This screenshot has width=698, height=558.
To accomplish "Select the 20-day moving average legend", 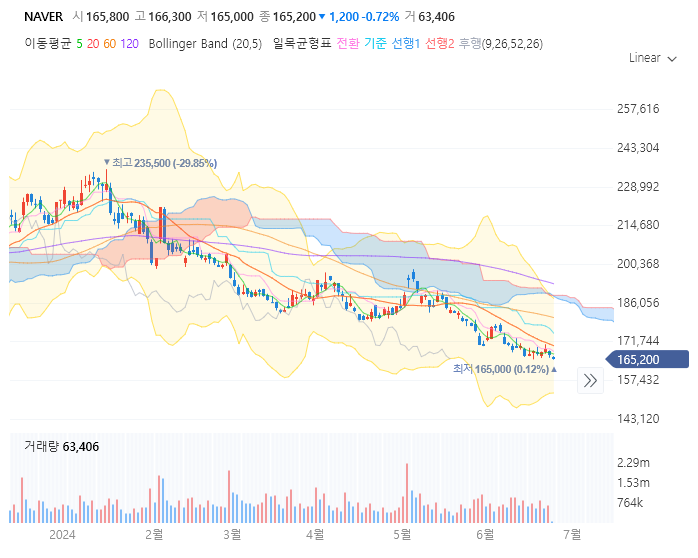I will click(x=93, y=44).
